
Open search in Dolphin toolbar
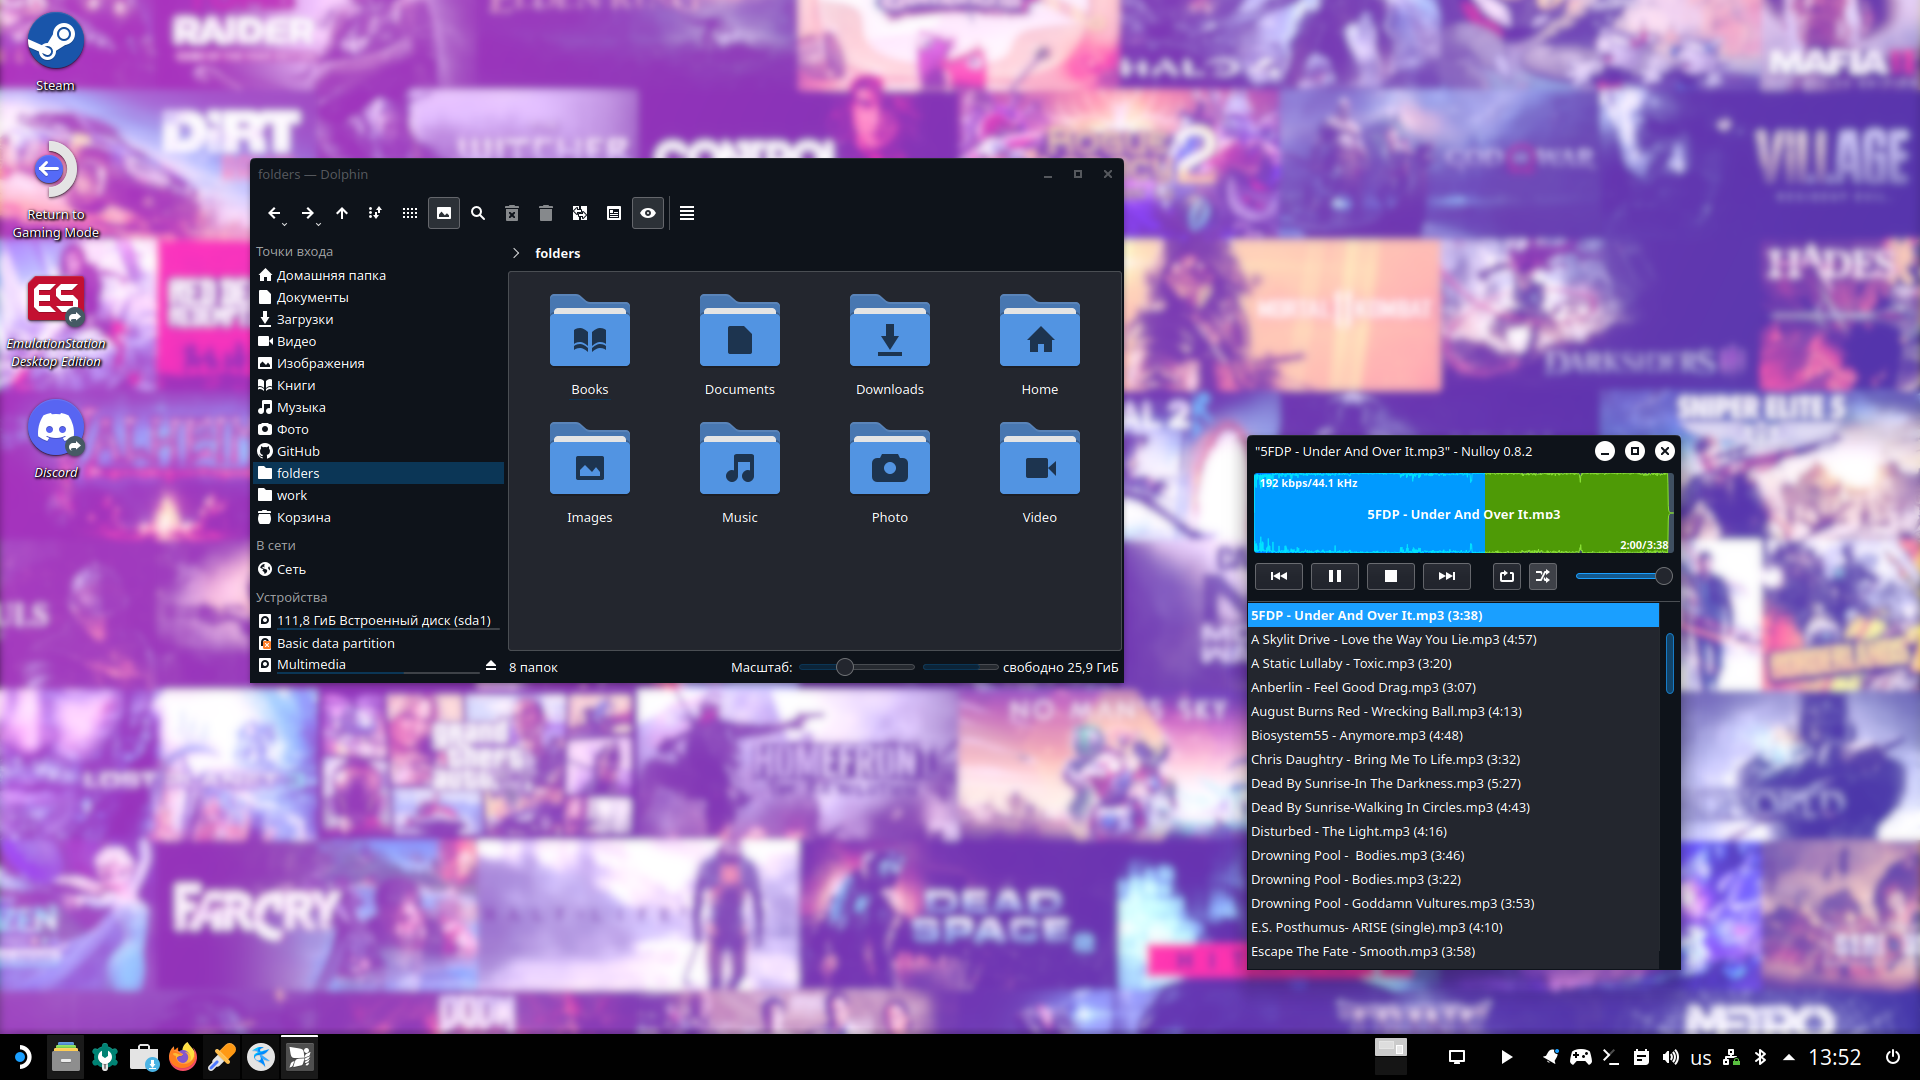[478, 213]
